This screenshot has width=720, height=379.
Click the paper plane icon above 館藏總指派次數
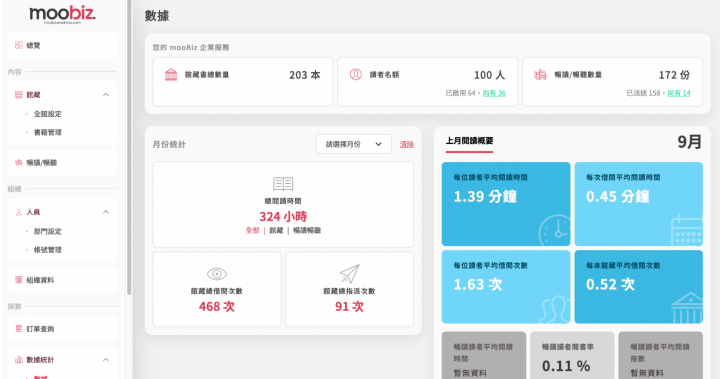click(x=349, y=274)
